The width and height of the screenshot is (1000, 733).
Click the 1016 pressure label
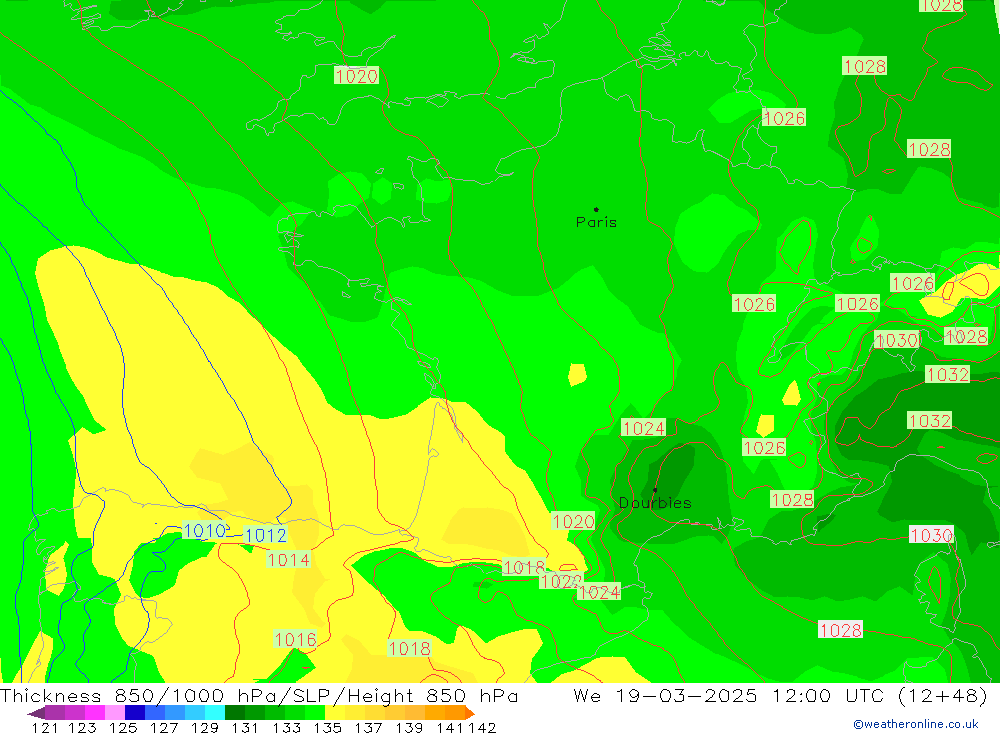point(295,639)
